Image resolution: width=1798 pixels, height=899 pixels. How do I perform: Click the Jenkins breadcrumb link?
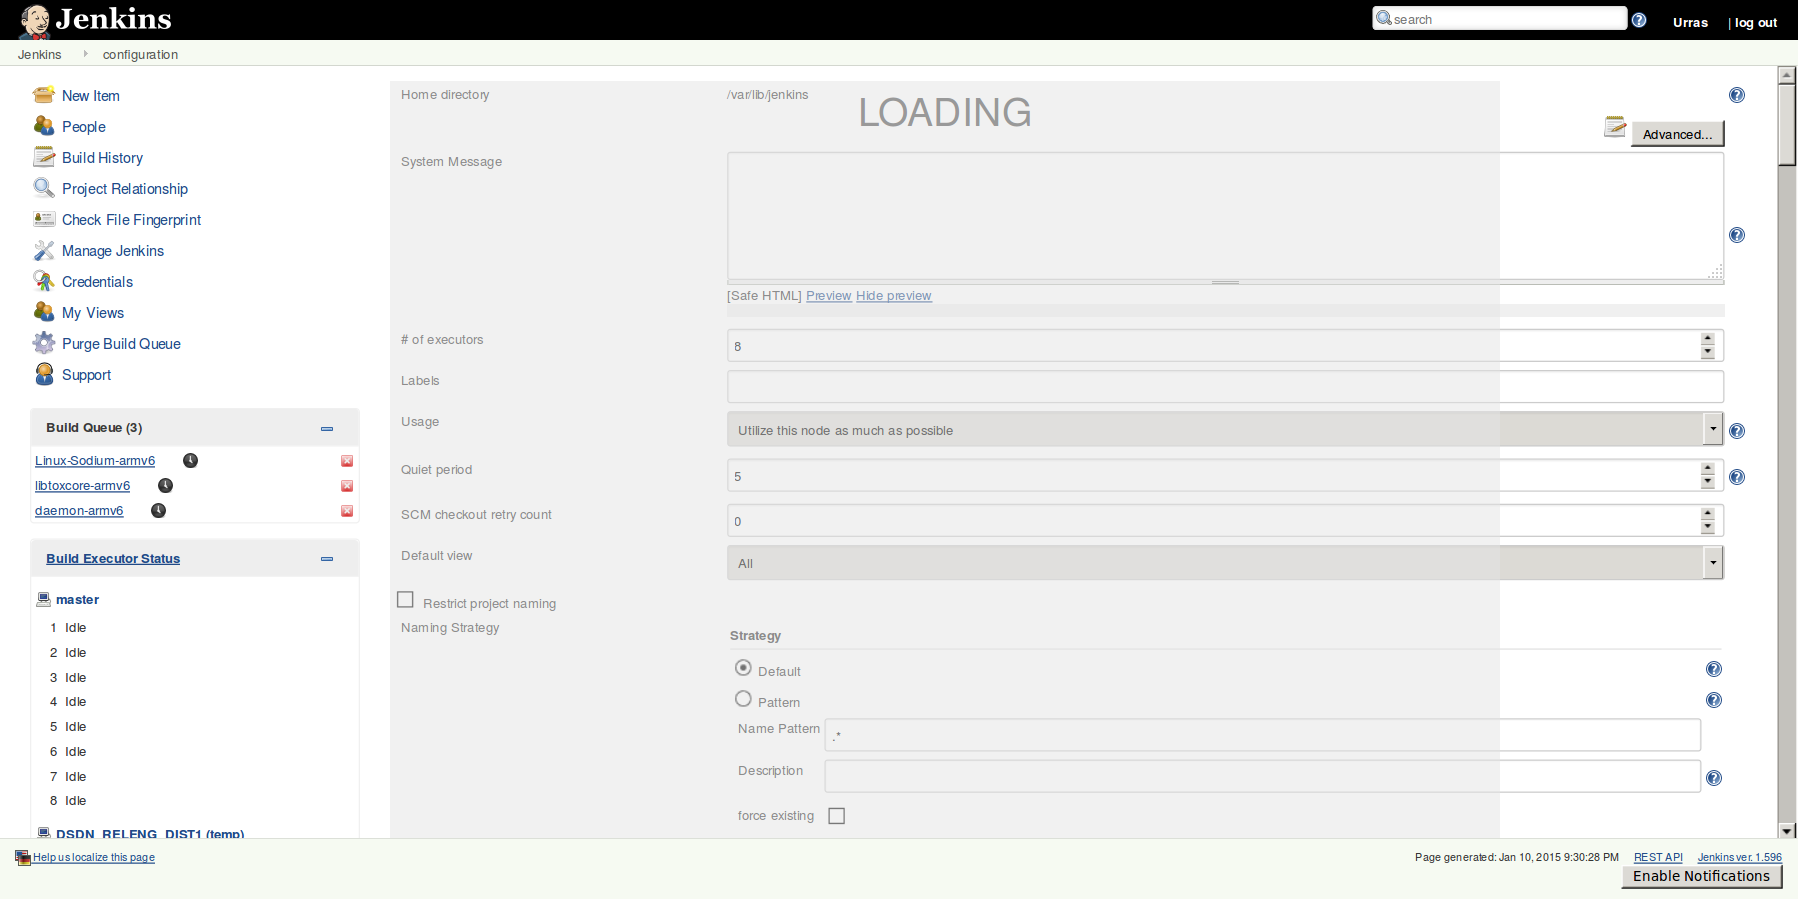click(x=39, y=54)
